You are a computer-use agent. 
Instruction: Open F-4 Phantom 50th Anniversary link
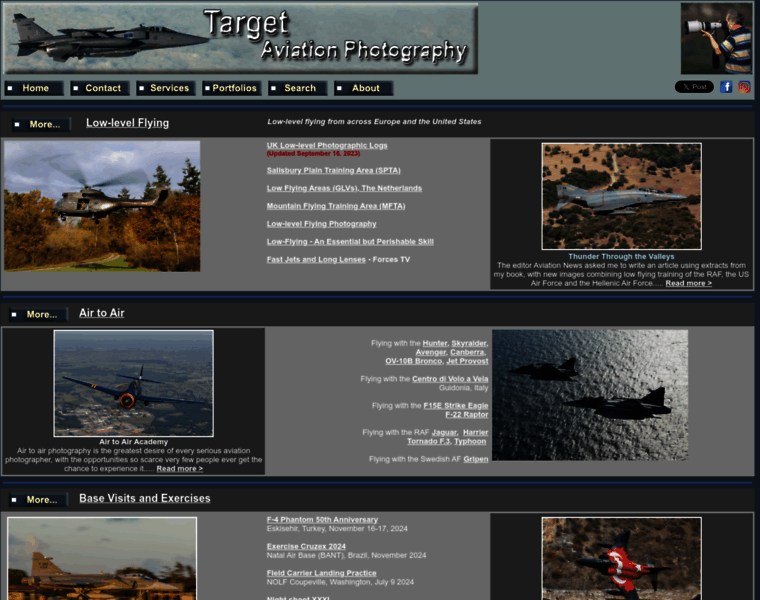pos(322,520)
